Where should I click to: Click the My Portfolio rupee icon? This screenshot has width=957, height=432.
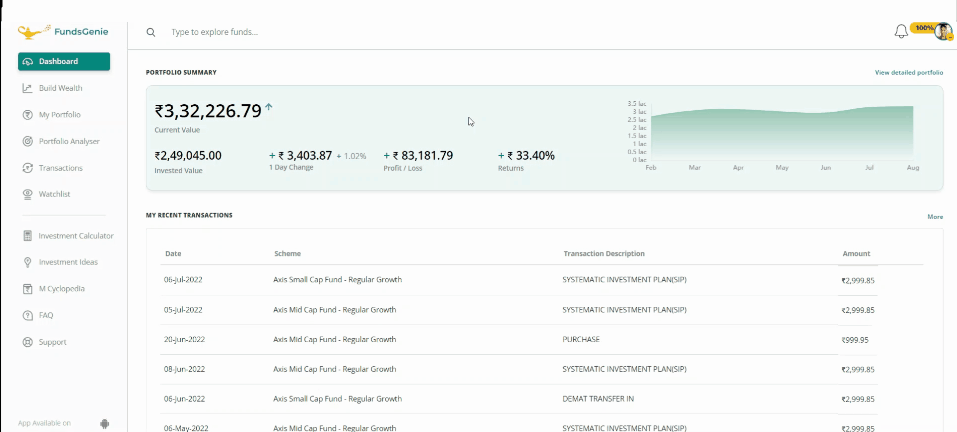coord(27,115)
